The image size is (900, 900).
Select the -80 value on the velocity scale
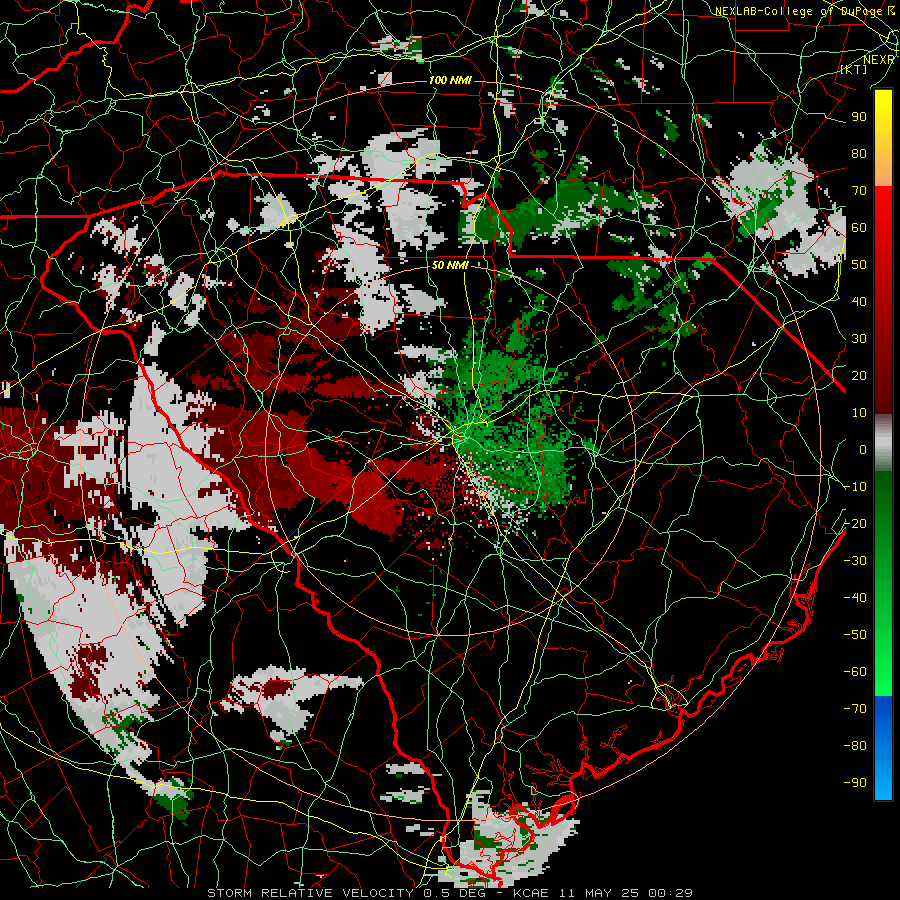[855, 746]
